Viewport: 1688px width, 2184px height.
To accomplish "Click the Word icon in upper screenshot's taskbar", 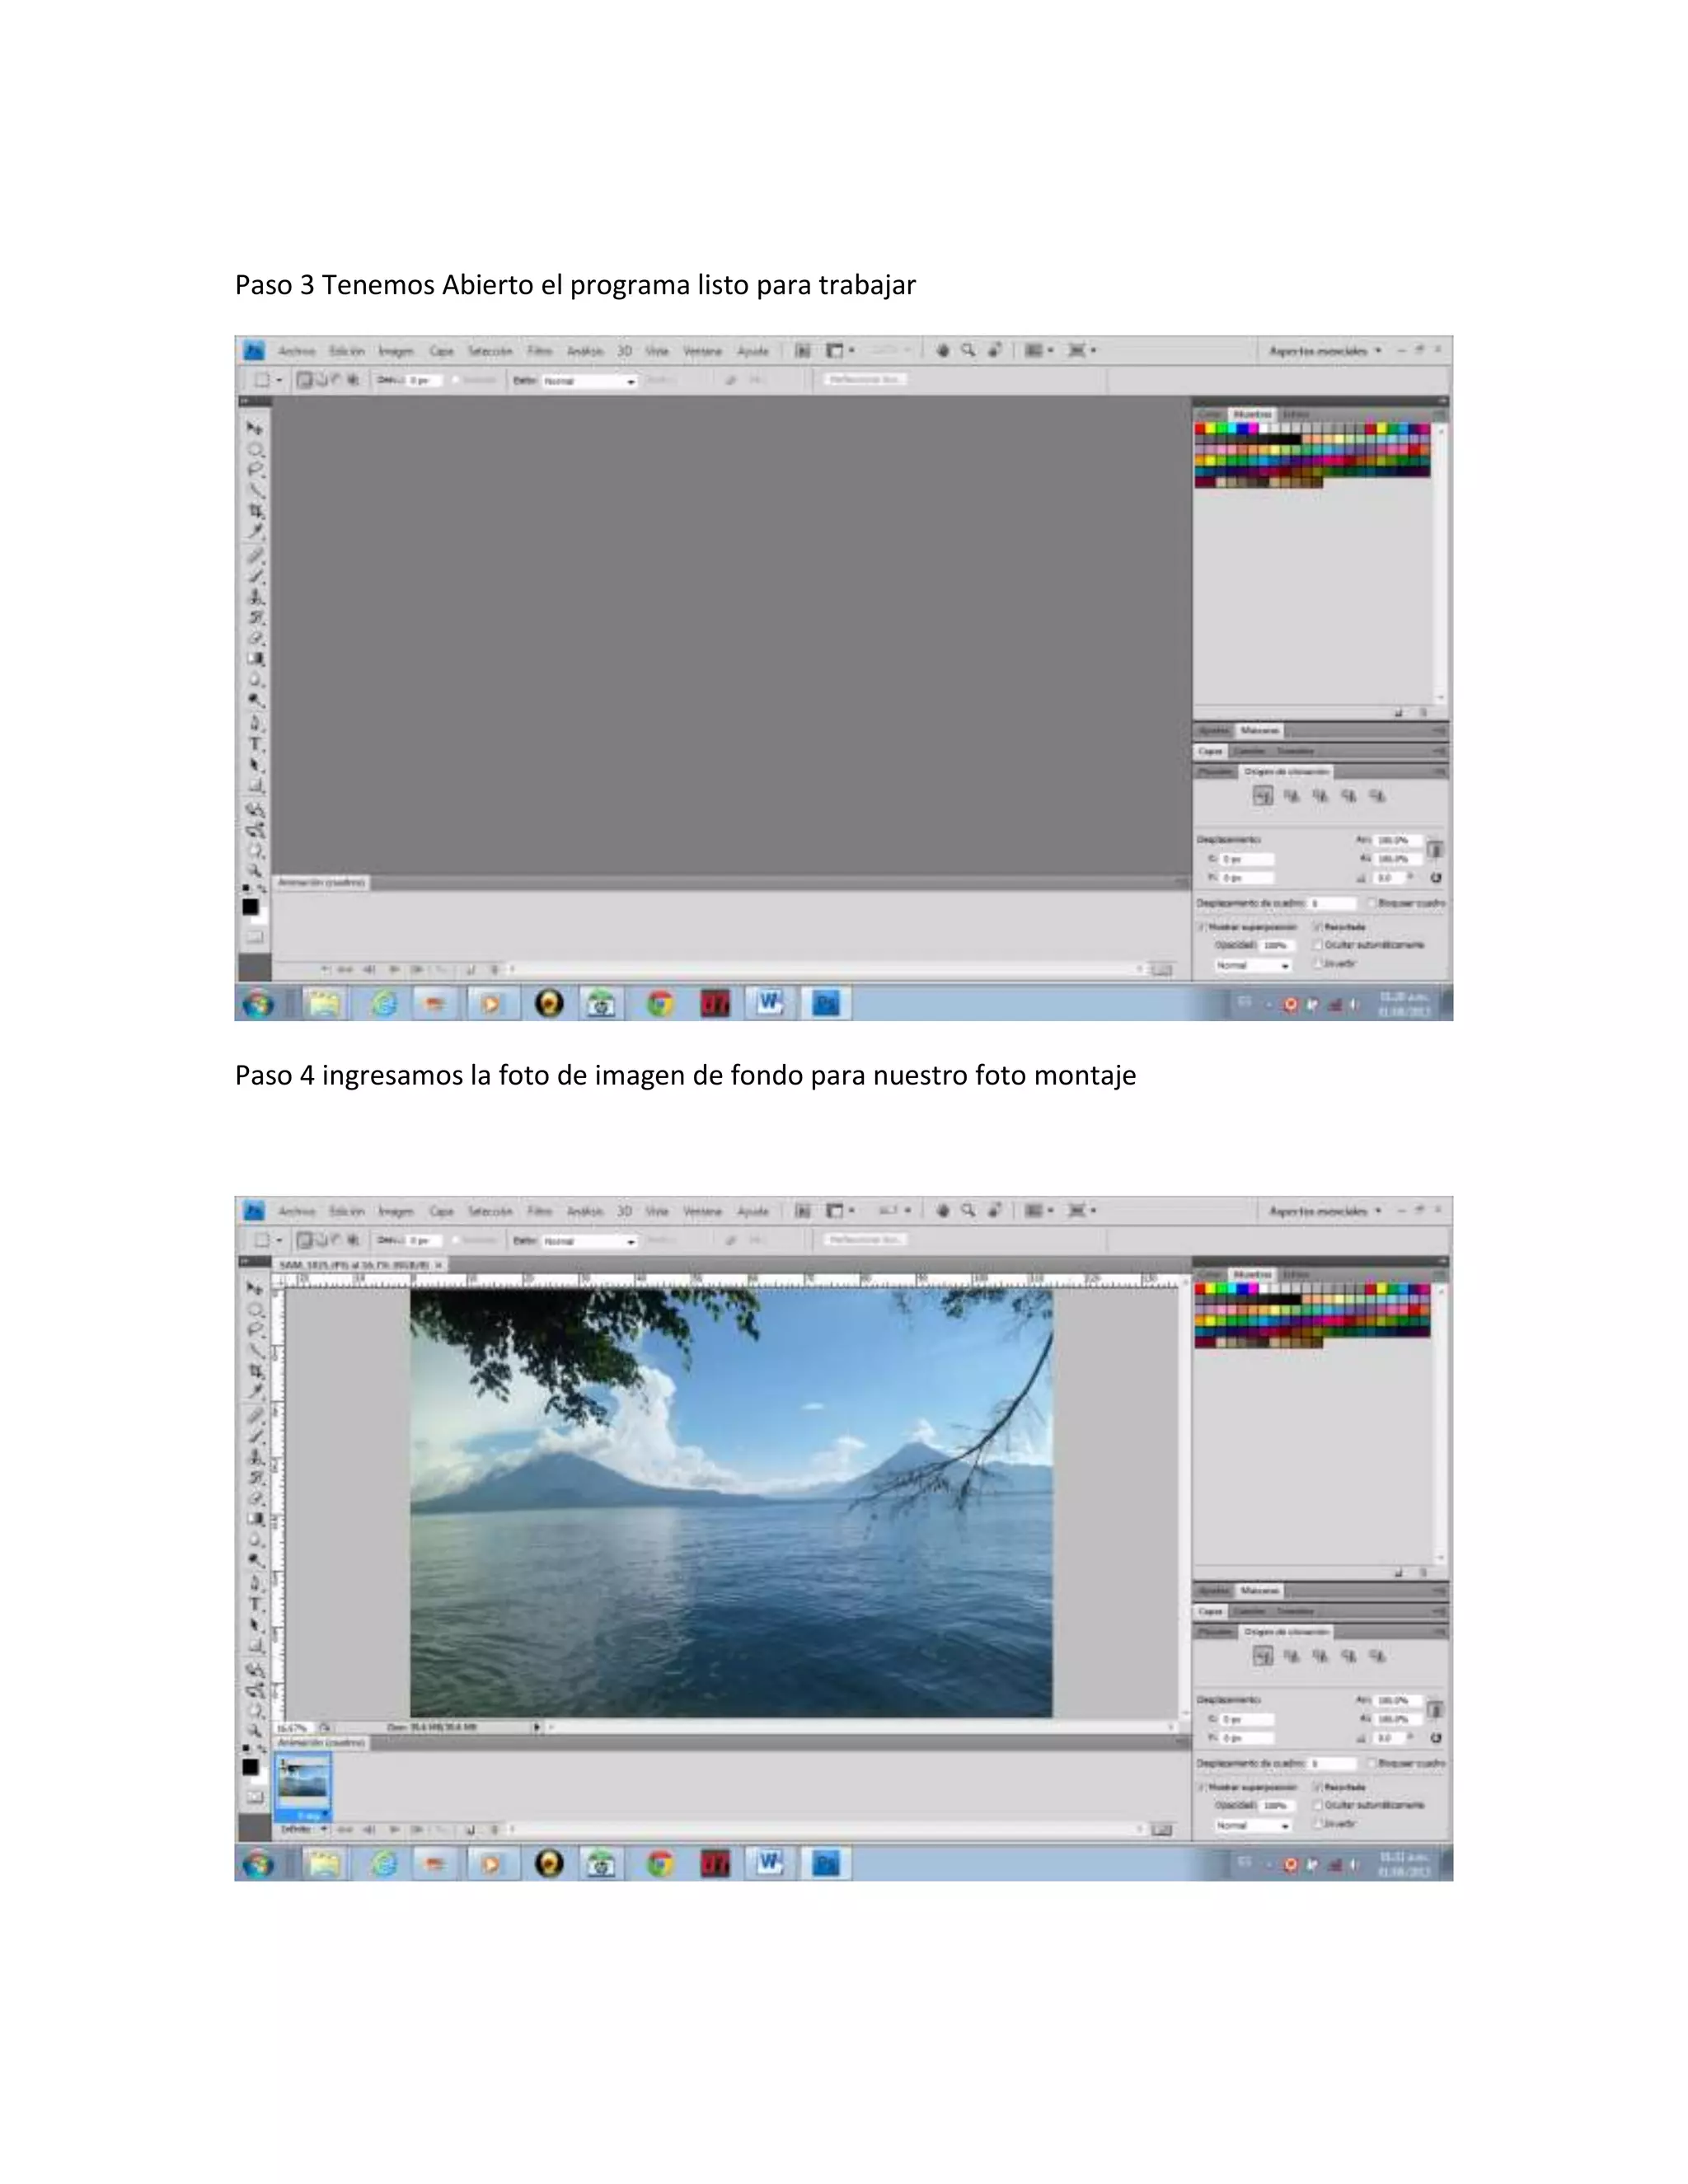I will point(769,1002).
